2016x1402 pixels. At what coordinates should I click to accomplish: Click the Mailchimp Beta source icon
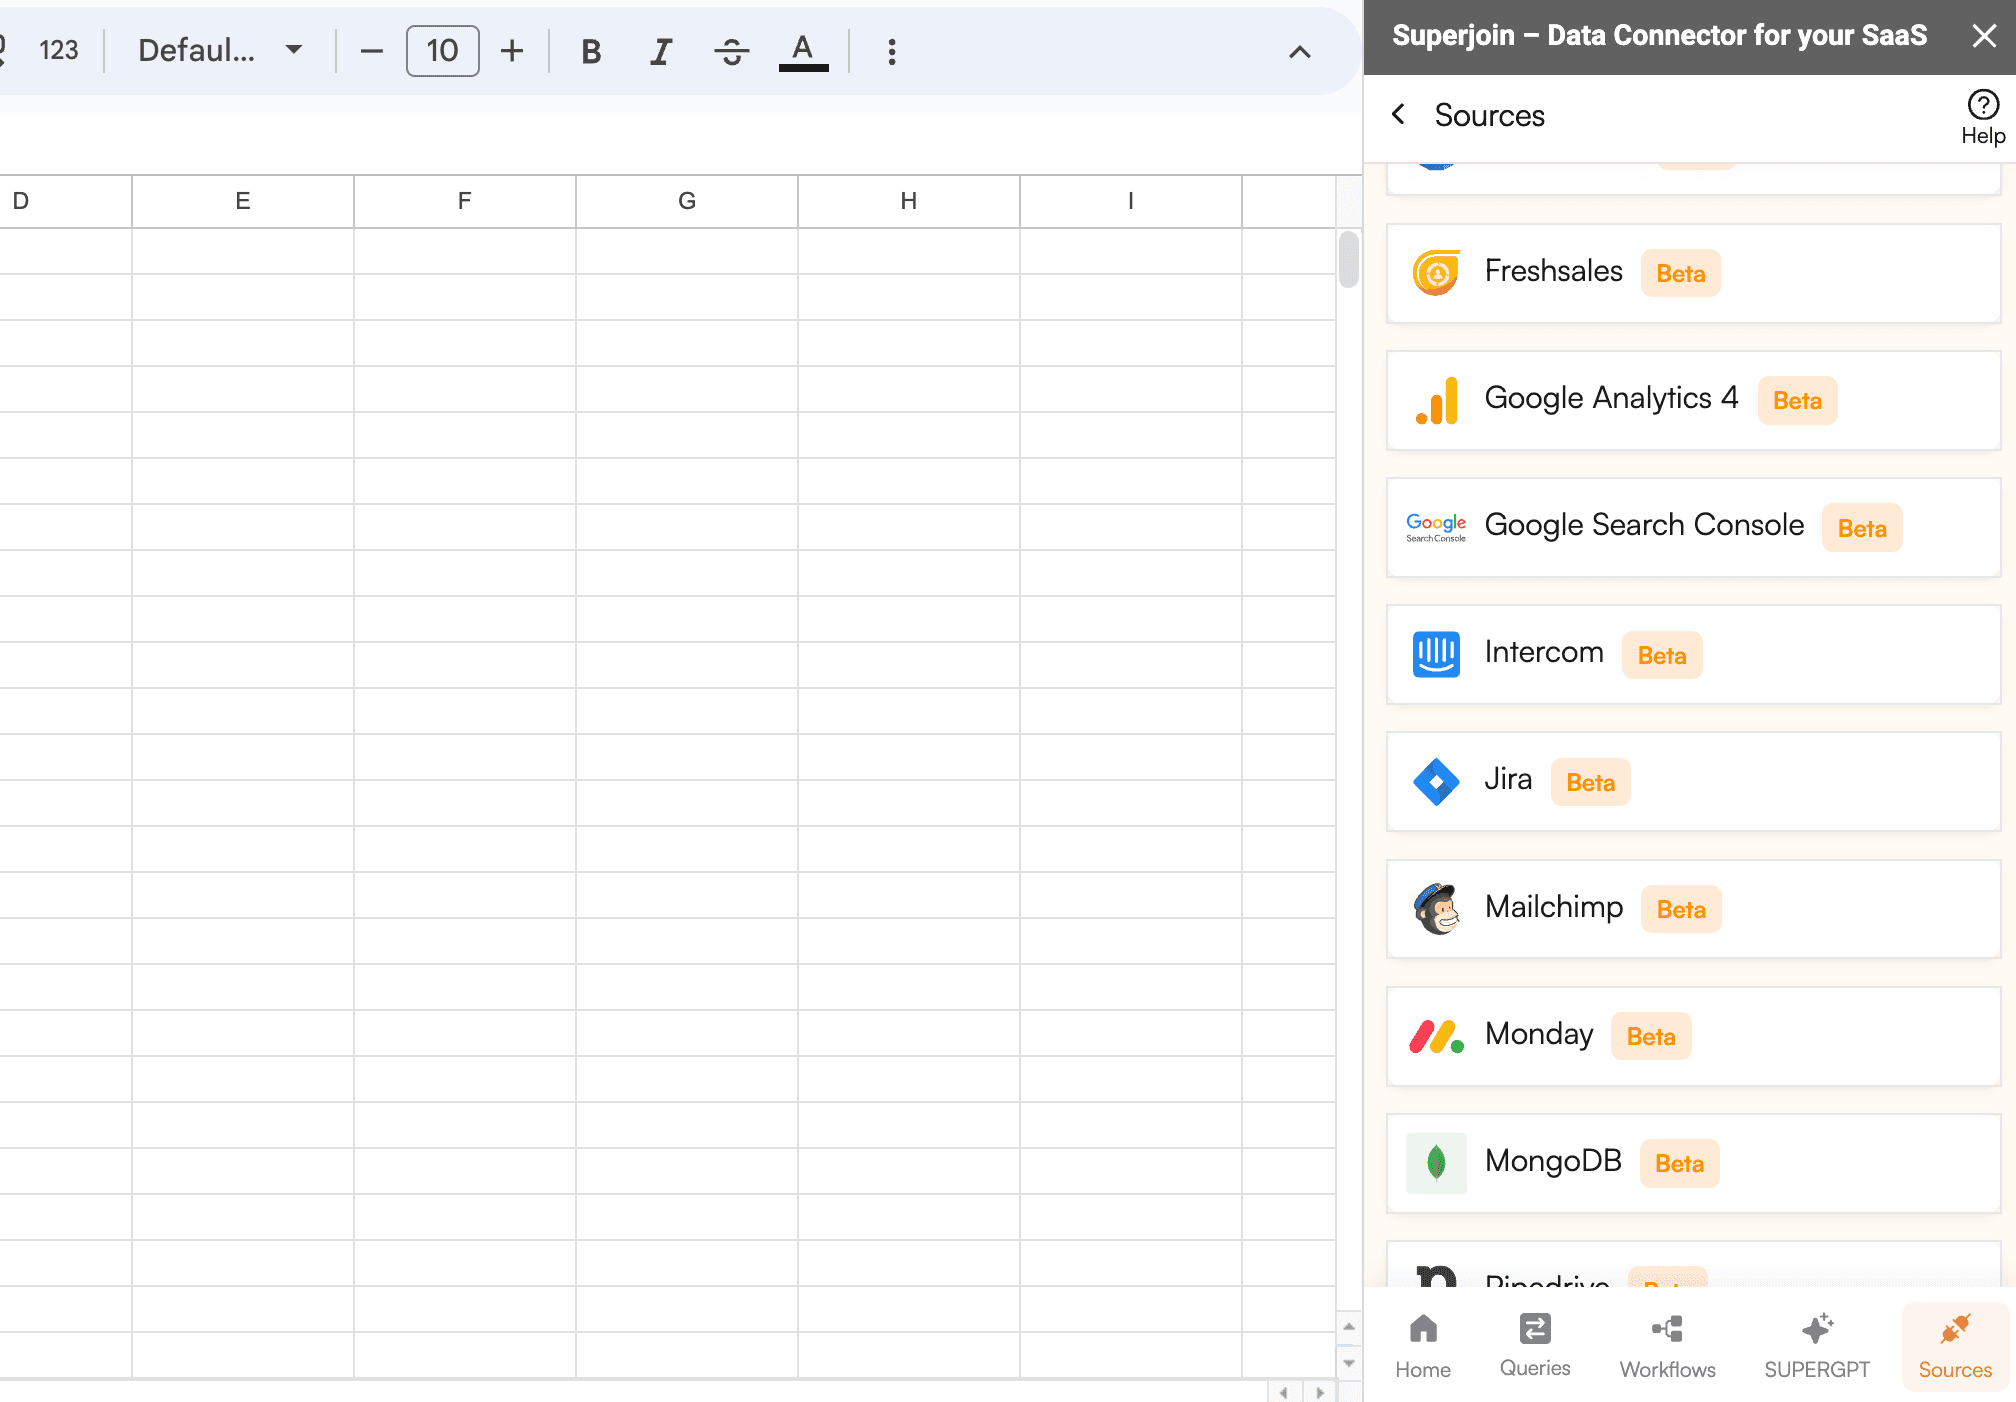(1437, 909)
